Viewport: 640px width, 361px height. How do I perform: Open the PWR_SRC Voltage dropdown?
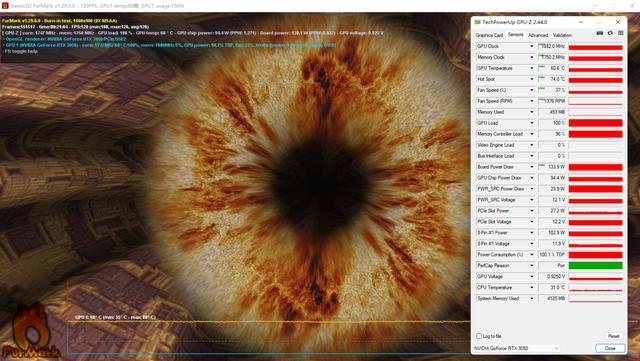point(531,200)
